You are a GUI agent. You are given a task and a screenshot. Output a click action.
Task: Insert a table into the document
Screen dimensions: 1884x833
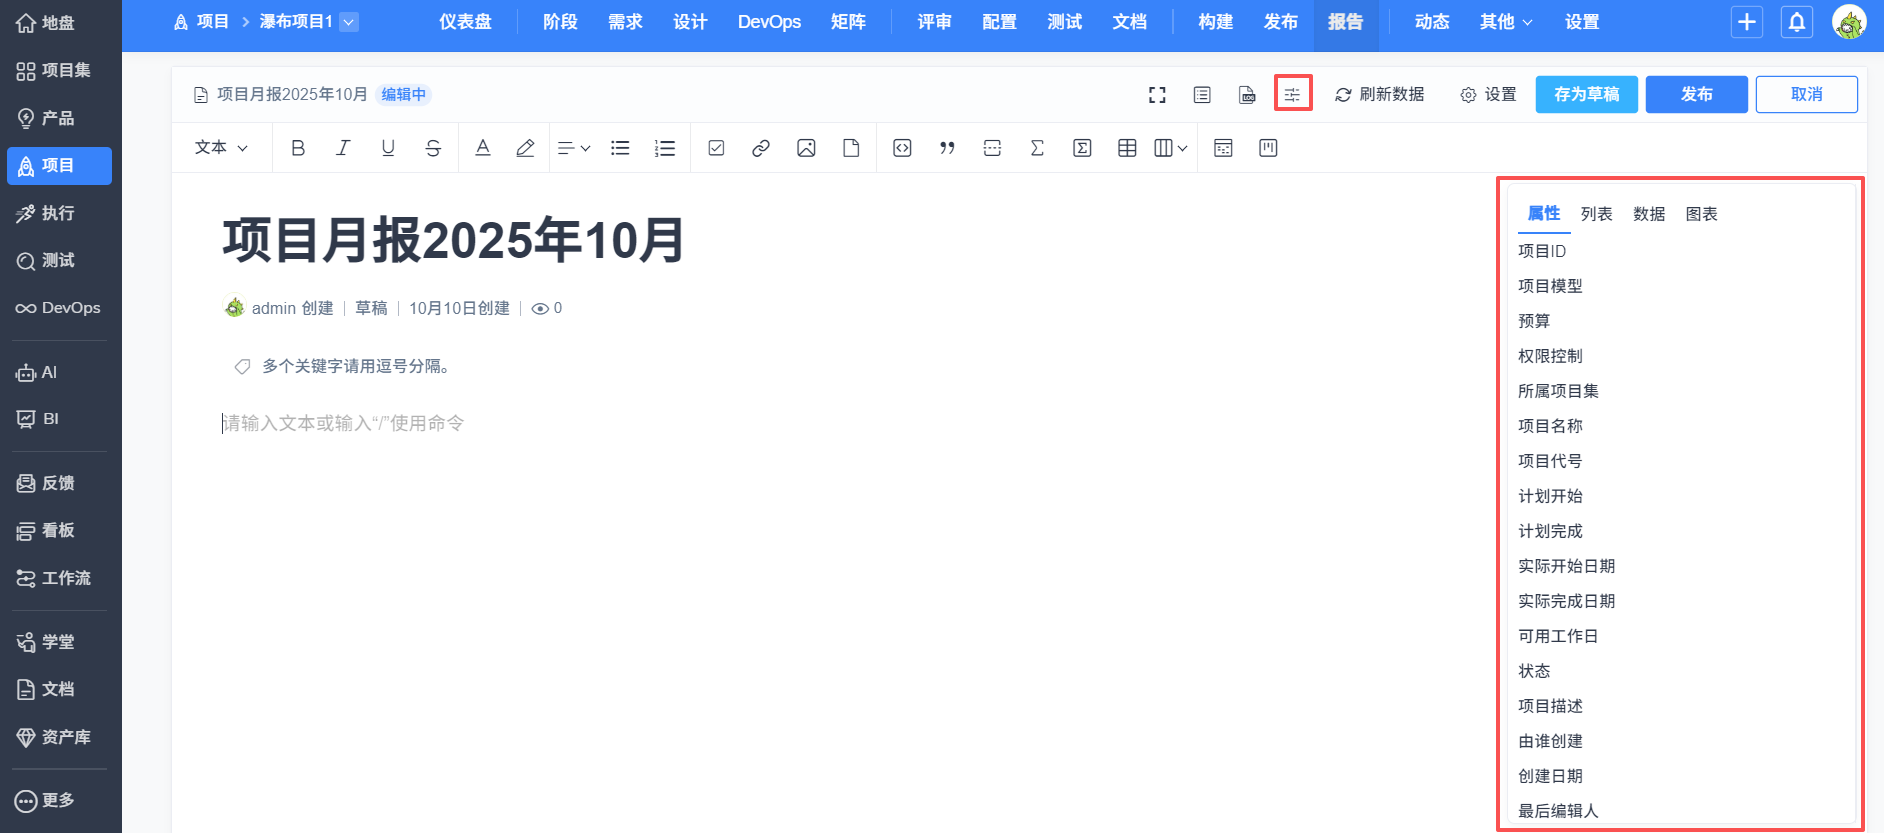click(x=1127, y=148)
